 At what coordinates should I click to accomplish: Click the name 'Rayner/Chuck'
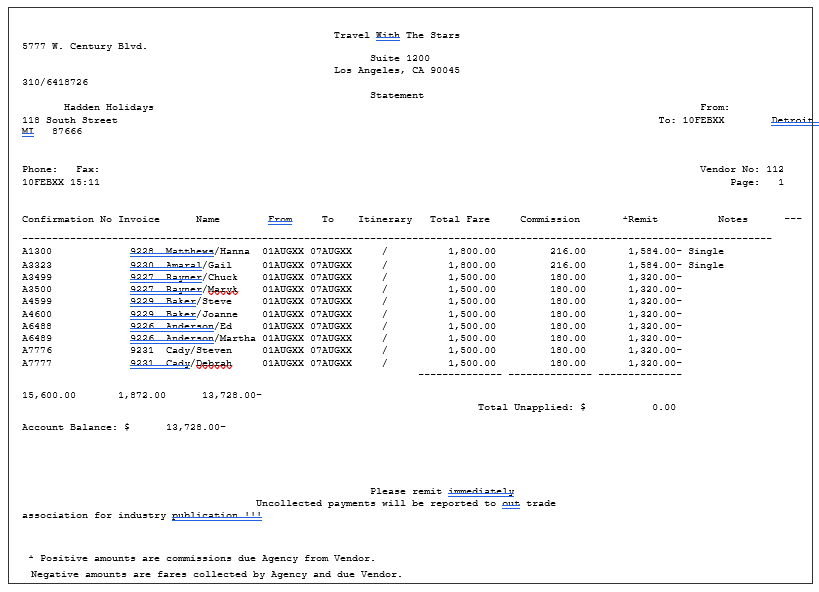202,277
